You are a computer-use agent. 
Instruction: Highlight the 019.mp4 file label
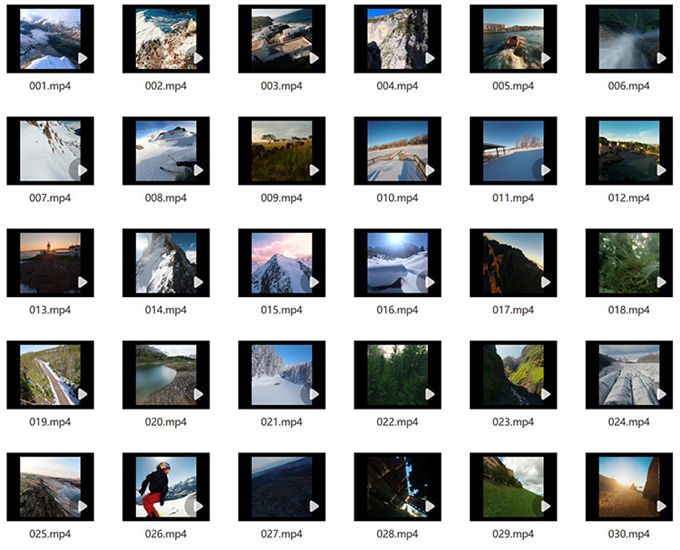pos(50,422)
